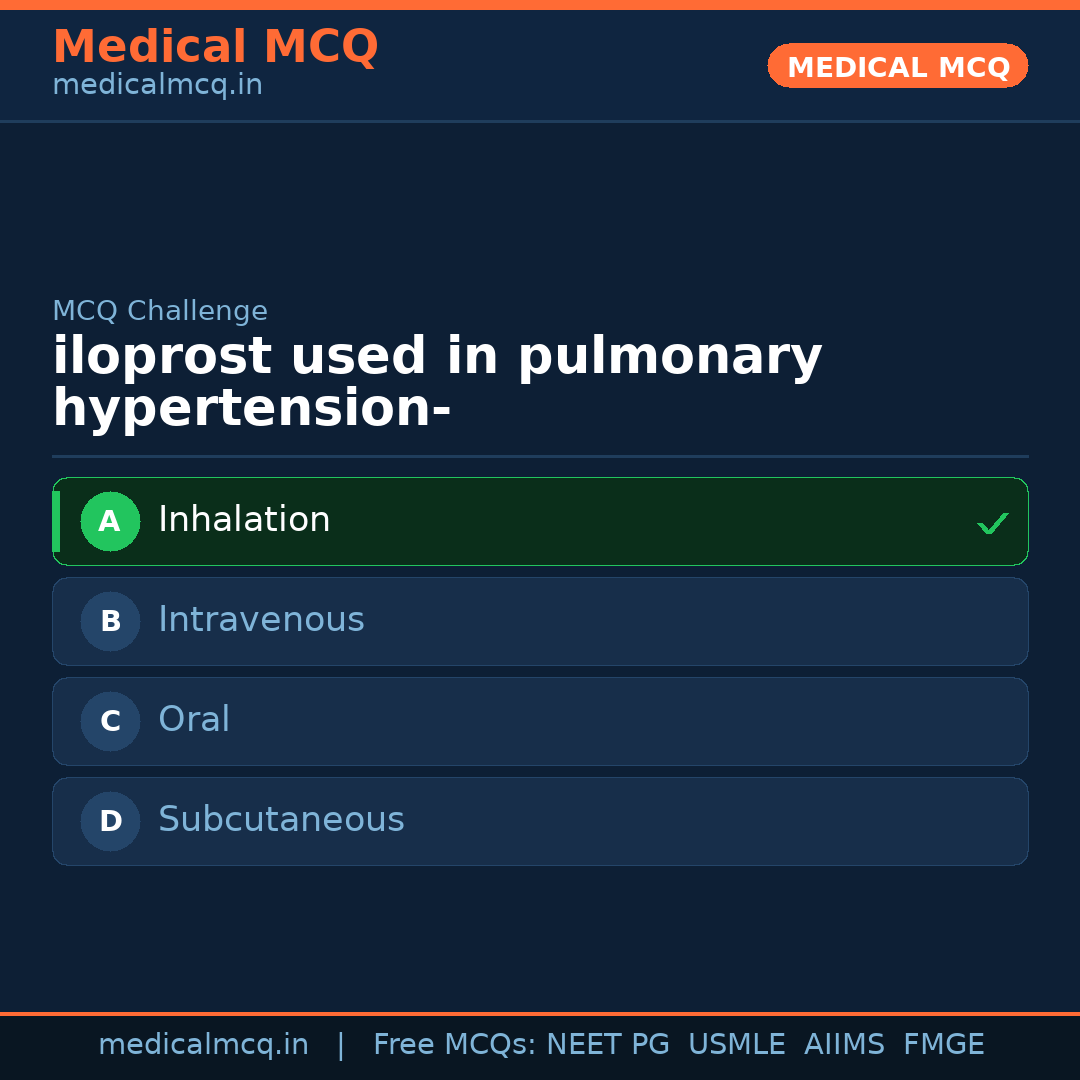Pick the "Oral" answer text
This screenshot has height=1080, width=1080.
[x=194, y=720]
